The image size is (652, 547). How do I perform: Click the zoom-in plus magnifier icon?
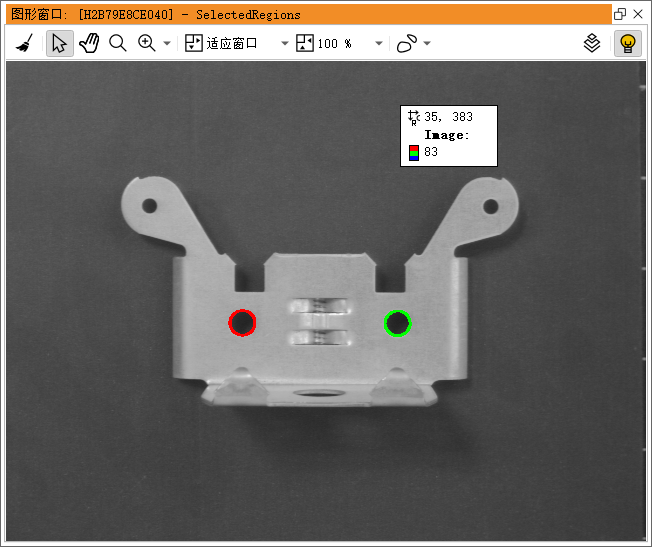pos(147,43)
